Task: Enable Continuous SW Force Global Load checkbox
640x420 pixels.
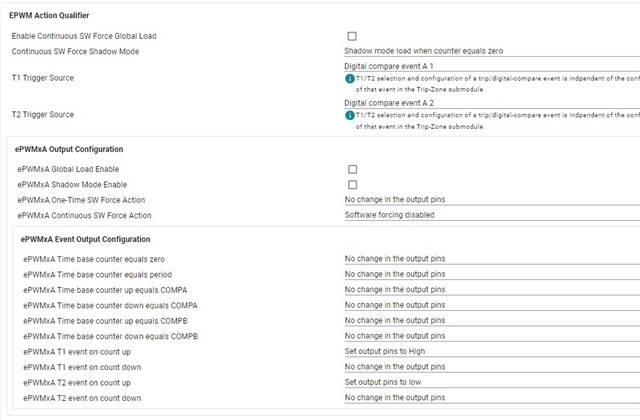Action: (x=352, y=36)
